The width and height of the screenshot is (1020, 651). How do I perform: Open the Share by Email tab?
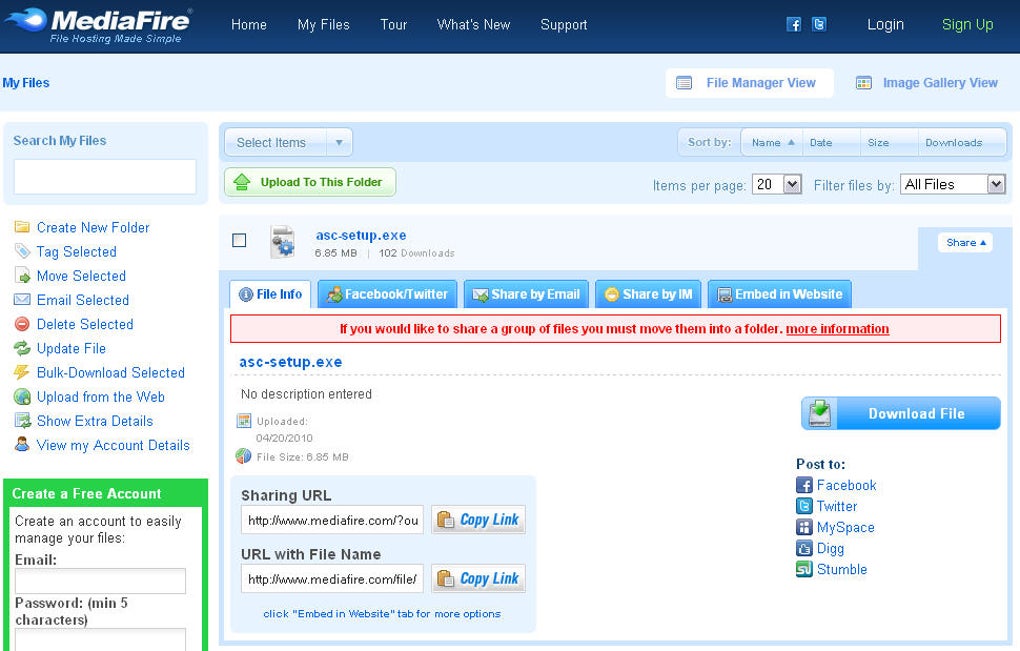pos(526,294)
